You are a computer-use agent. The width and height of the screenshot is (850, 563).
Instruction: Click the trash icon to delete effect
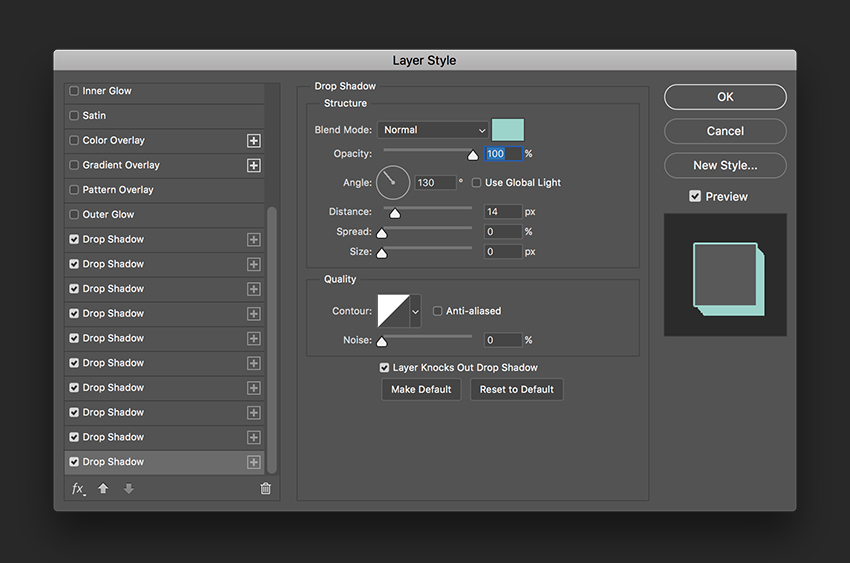tap(265, 489)
